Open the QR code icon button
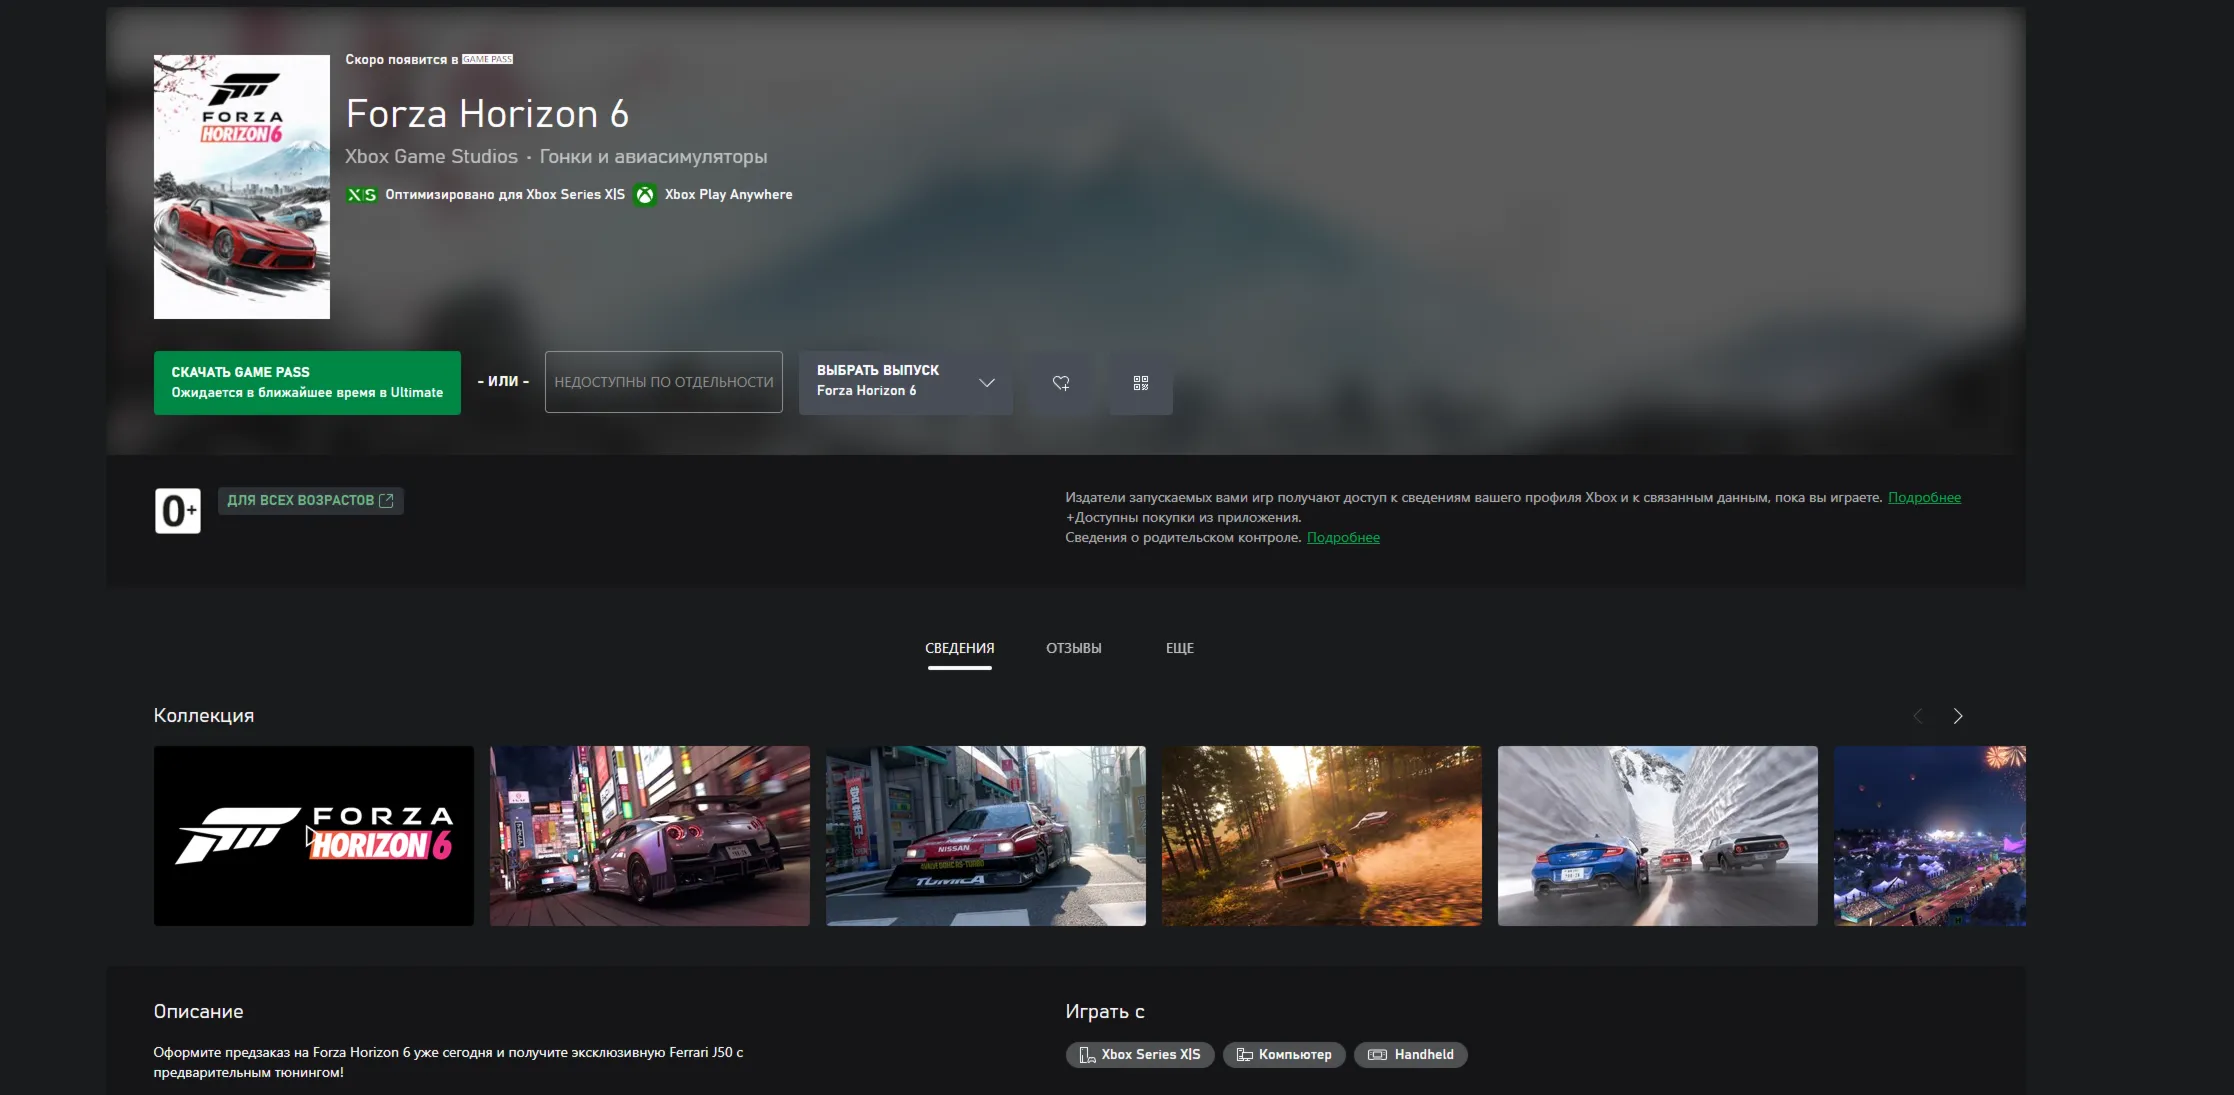Image resolution: width=2234 pixels, height=1095 pixels. pyautogui.click(x=1141, y=383)
